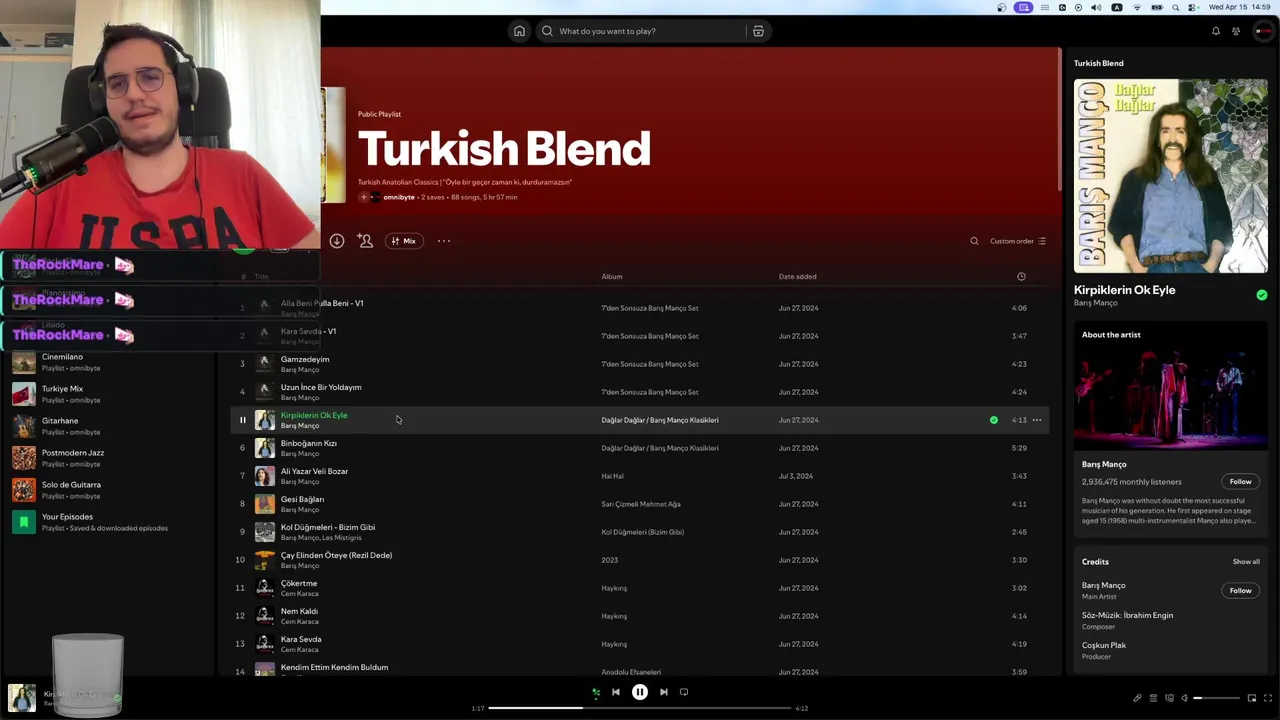Image resolution: width=1280 pixels, height=720 pixels.
Task: Click the Gamzedeyim track row
Action: [640, 364]
